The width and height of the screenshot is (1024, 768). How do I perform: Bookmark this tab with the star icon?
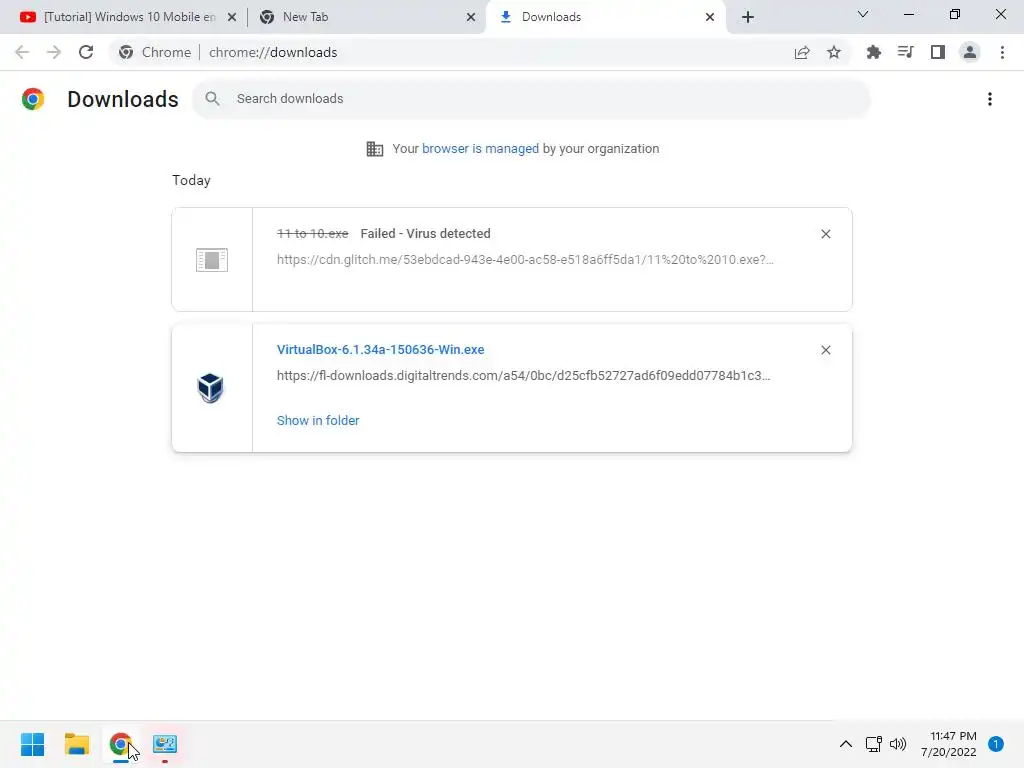click(834, 52)
